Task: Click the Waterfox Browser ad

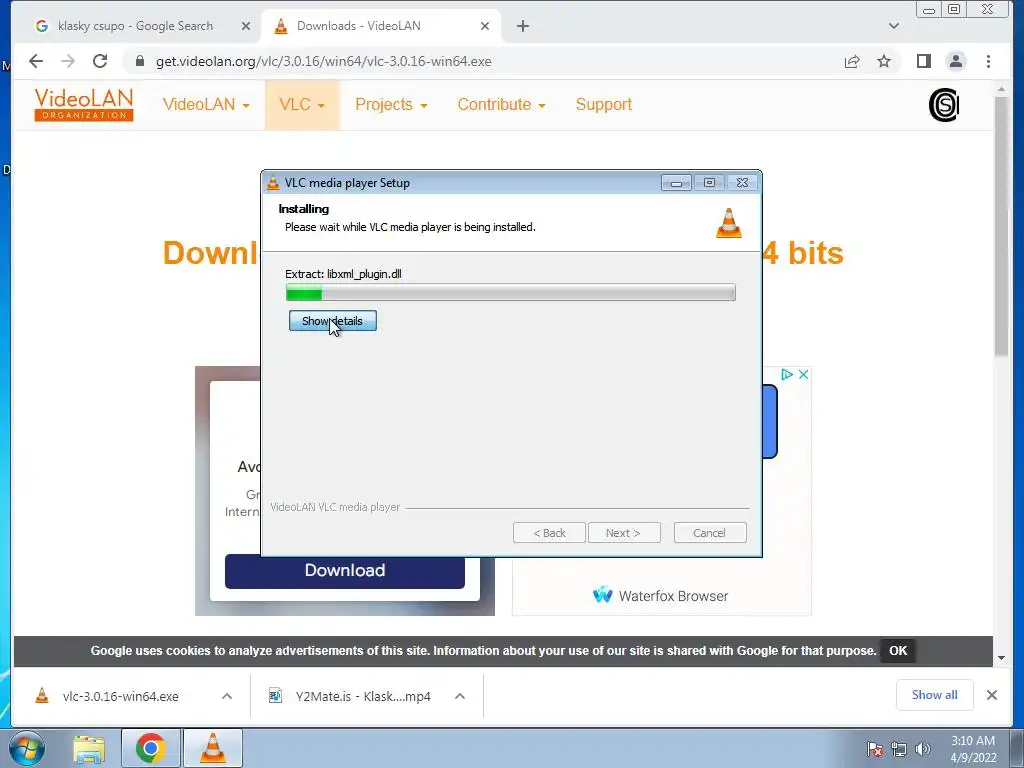Action: click(x=661, y=596)
